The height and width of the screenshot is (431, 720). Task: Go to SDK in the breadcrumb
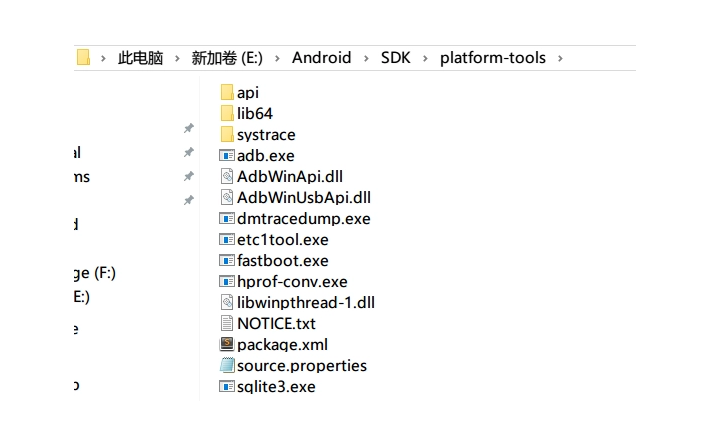395,58
